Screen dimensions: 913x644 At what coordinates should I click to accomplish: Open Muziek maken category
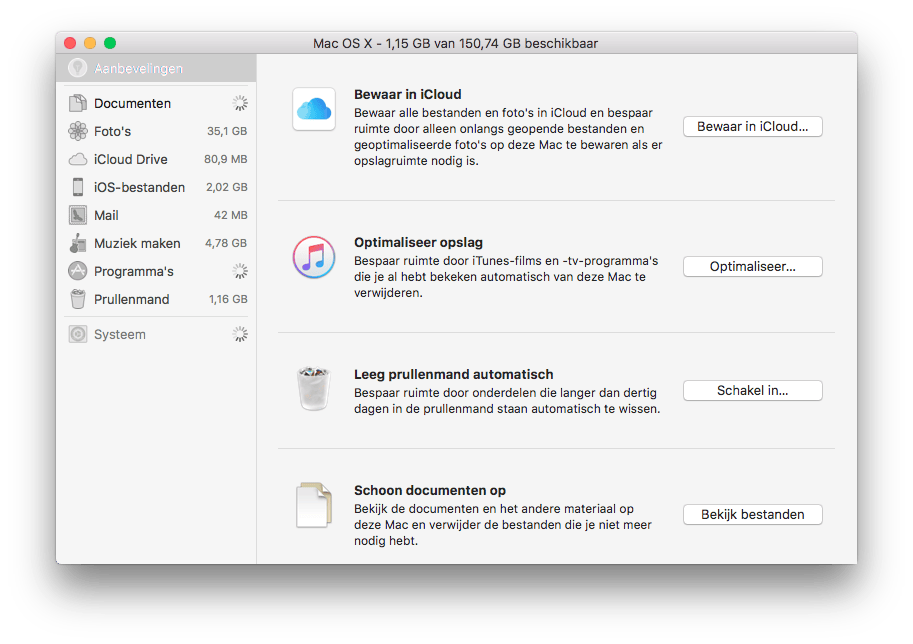click(x=156, y=243)
